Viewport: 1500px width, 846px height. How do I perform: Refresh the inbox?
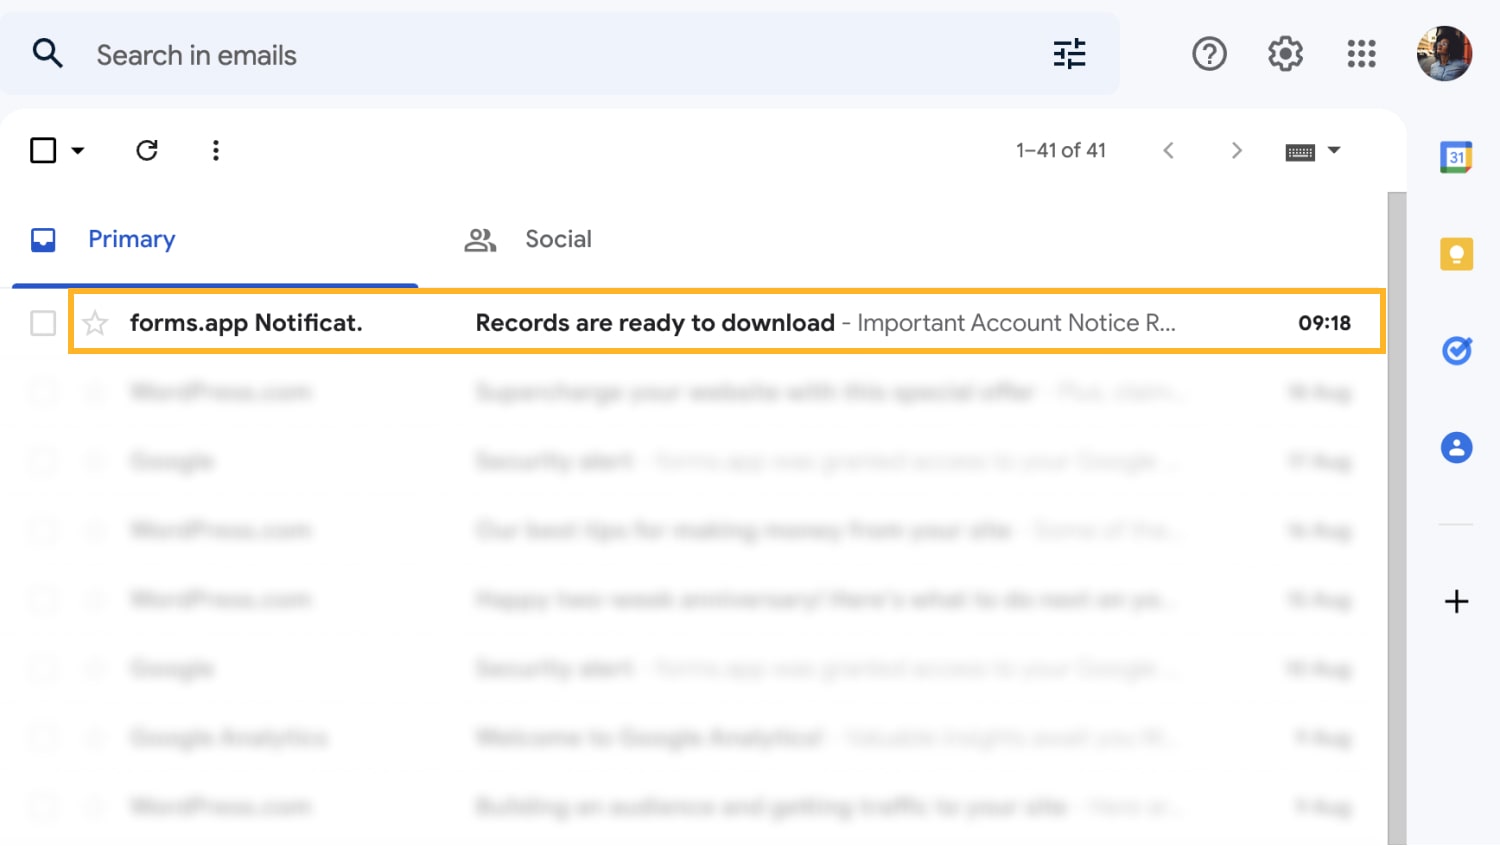tap(147, 150)
